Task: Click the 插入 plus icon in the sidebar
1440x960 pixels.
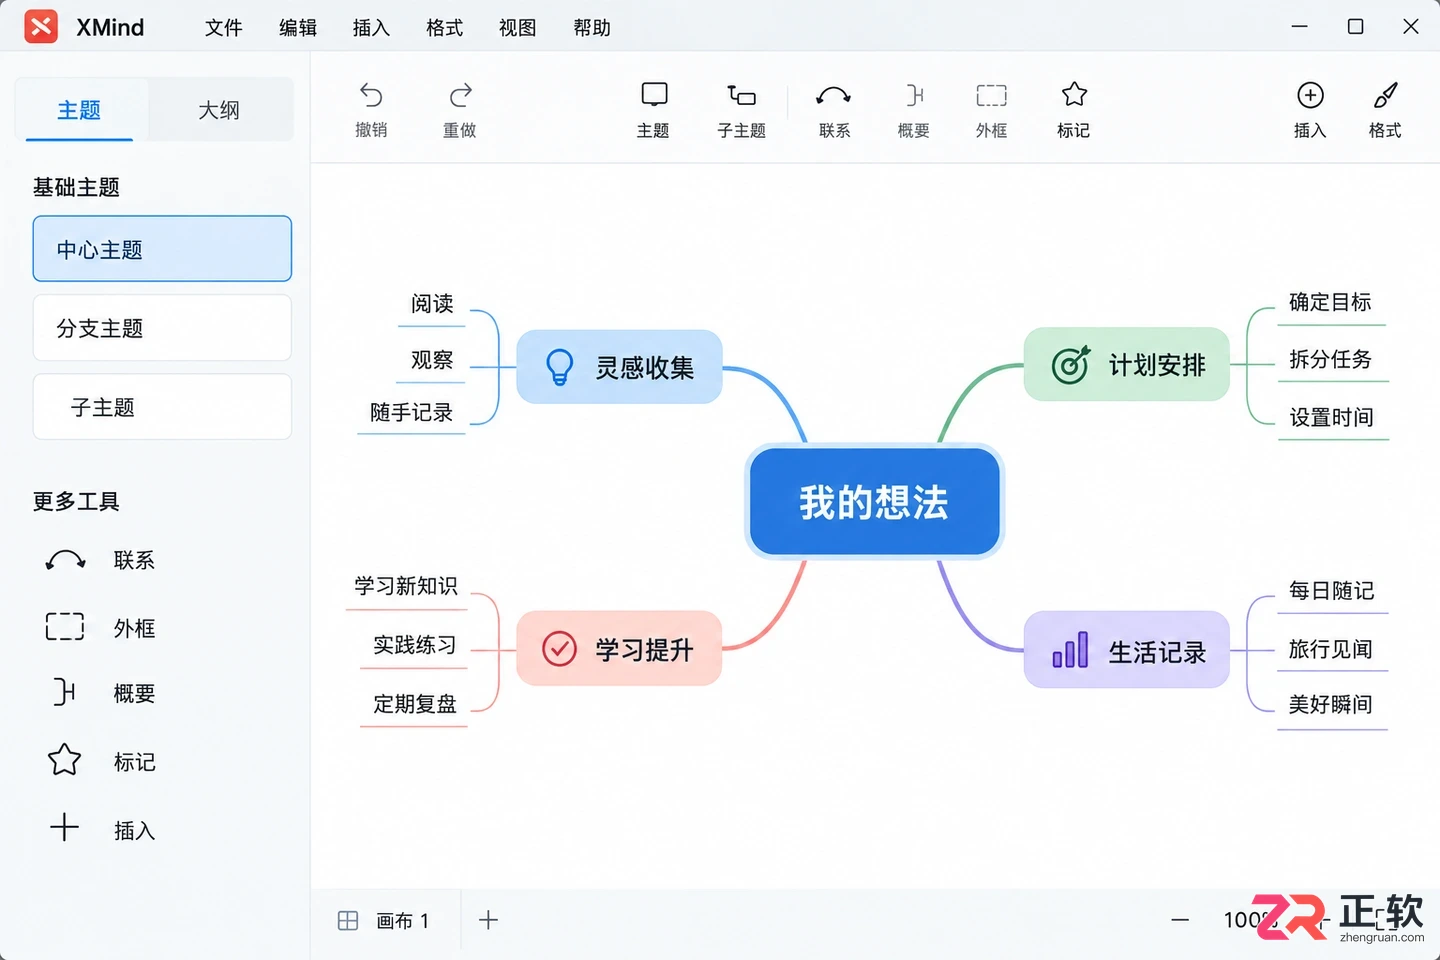Action: pos(64,827)
